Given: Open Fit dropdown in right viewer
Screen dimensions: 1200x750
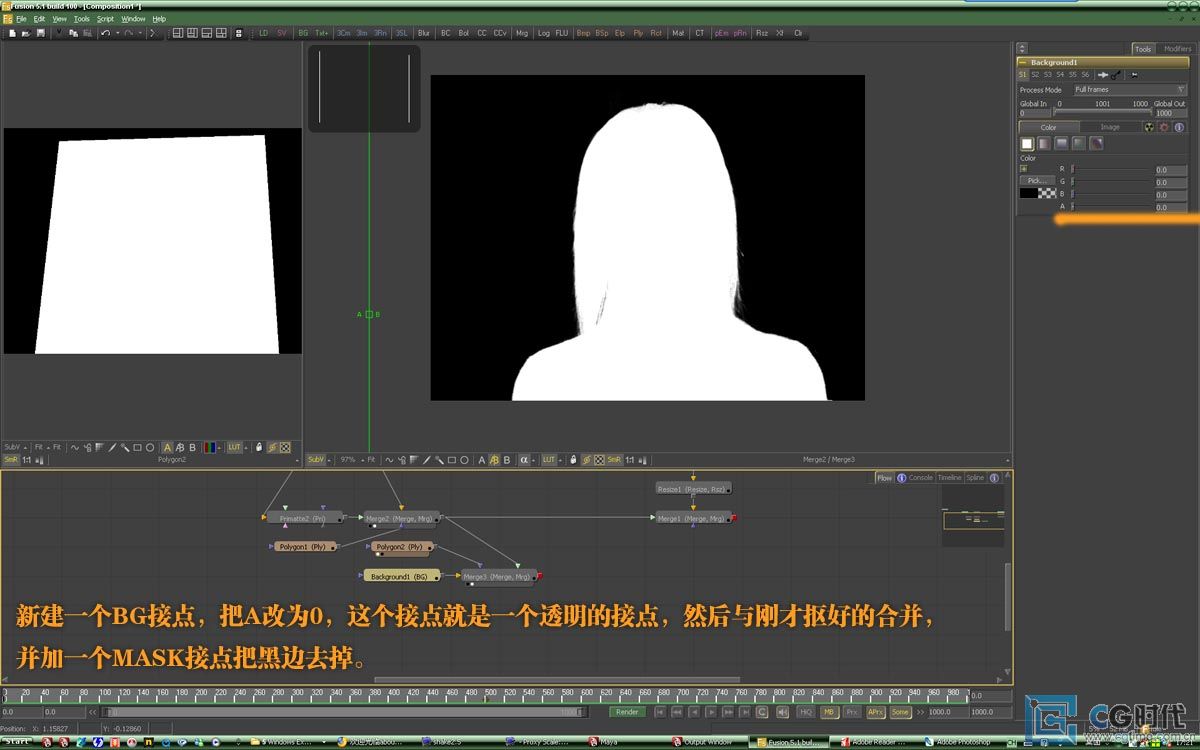Looking at the screenshot, I should click(x=372, y=460).
